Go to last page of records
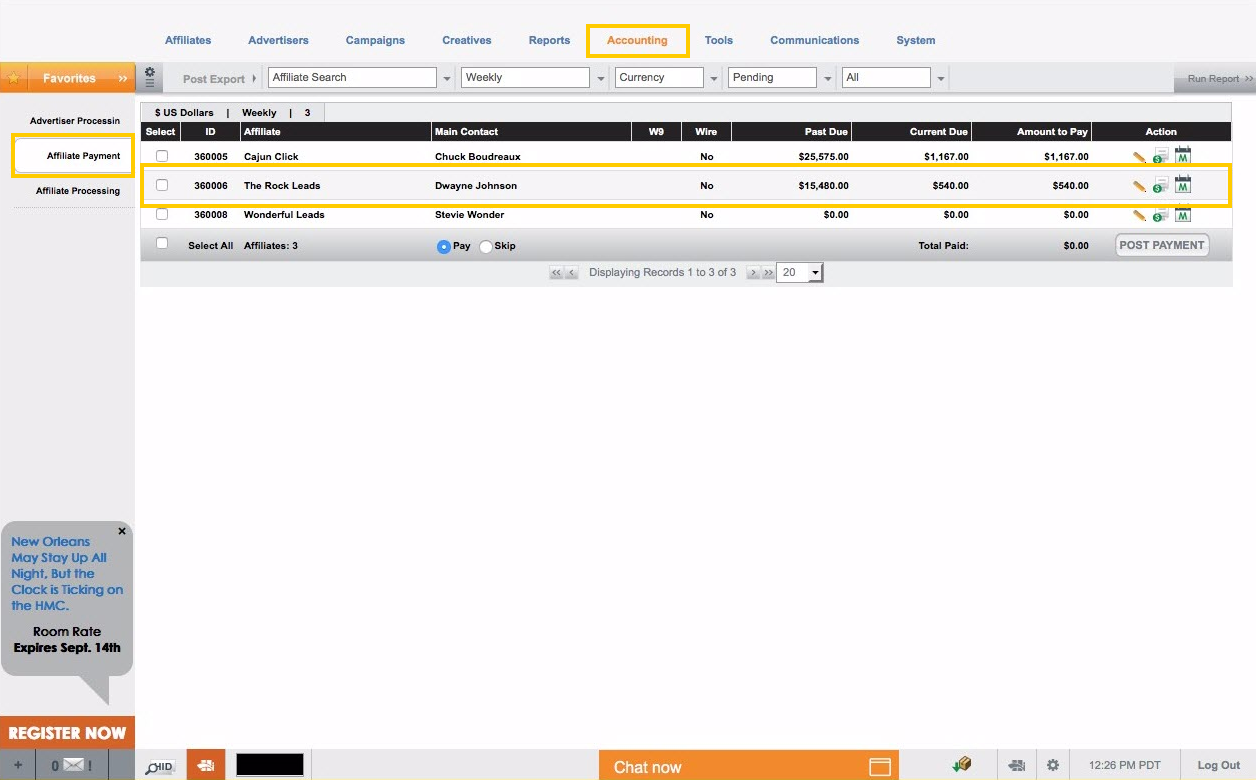Screen dimensions: 1256x780 pyautogui.click(x=768, y=273)
